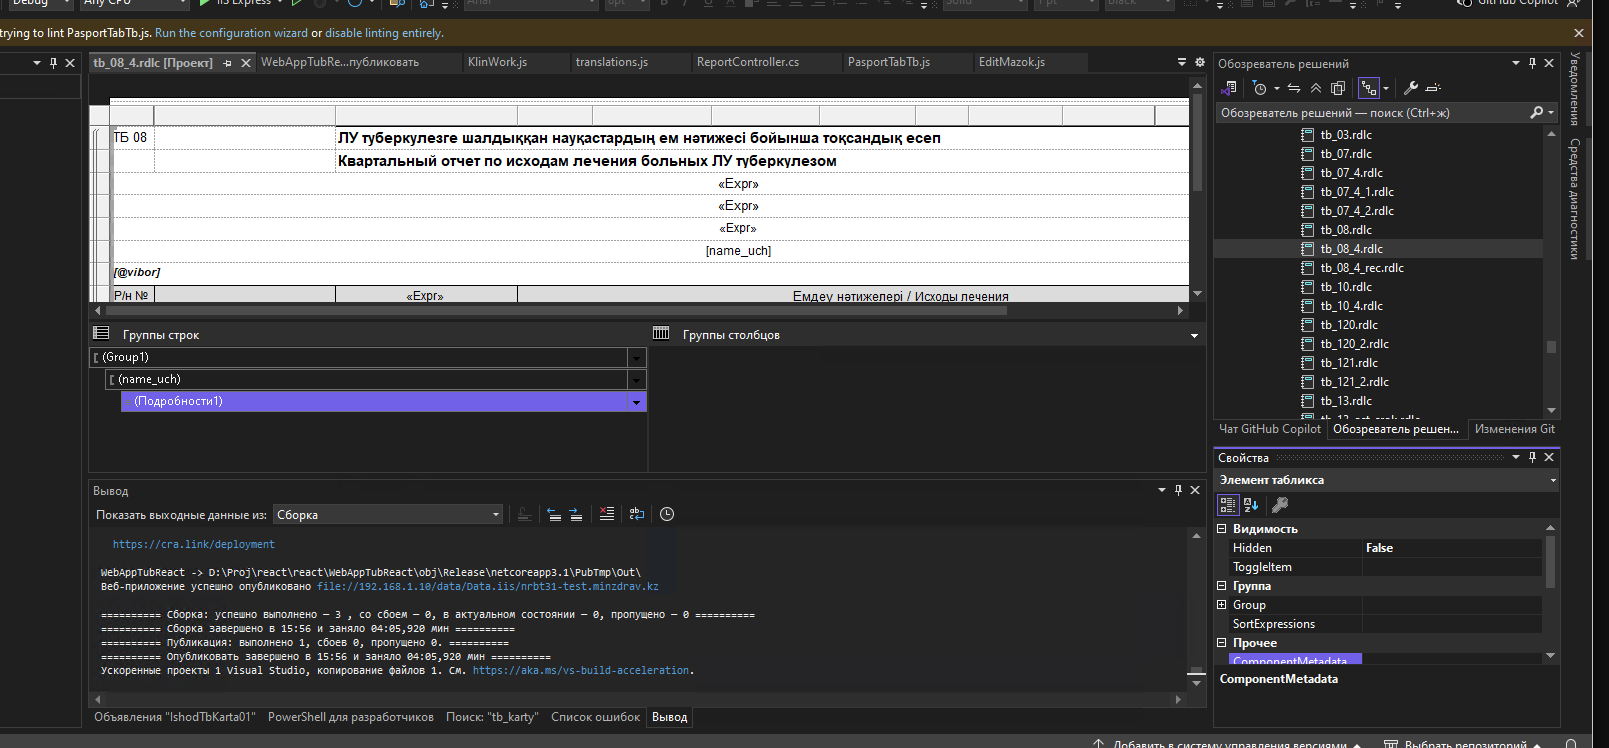Sort properties alphabetically
The image size is (1609, 748).
coord(1251,505)
